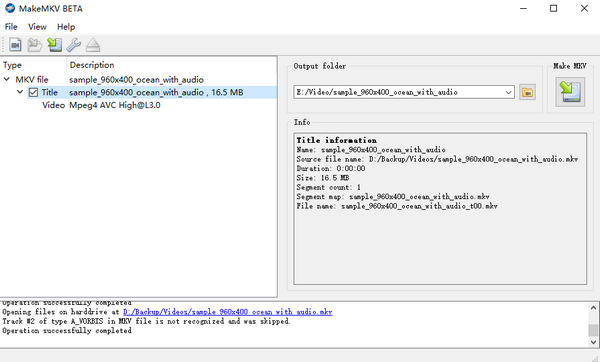Viewport: 600px width, 362px height.
Task: Open the Help menu
Action: 66,27
